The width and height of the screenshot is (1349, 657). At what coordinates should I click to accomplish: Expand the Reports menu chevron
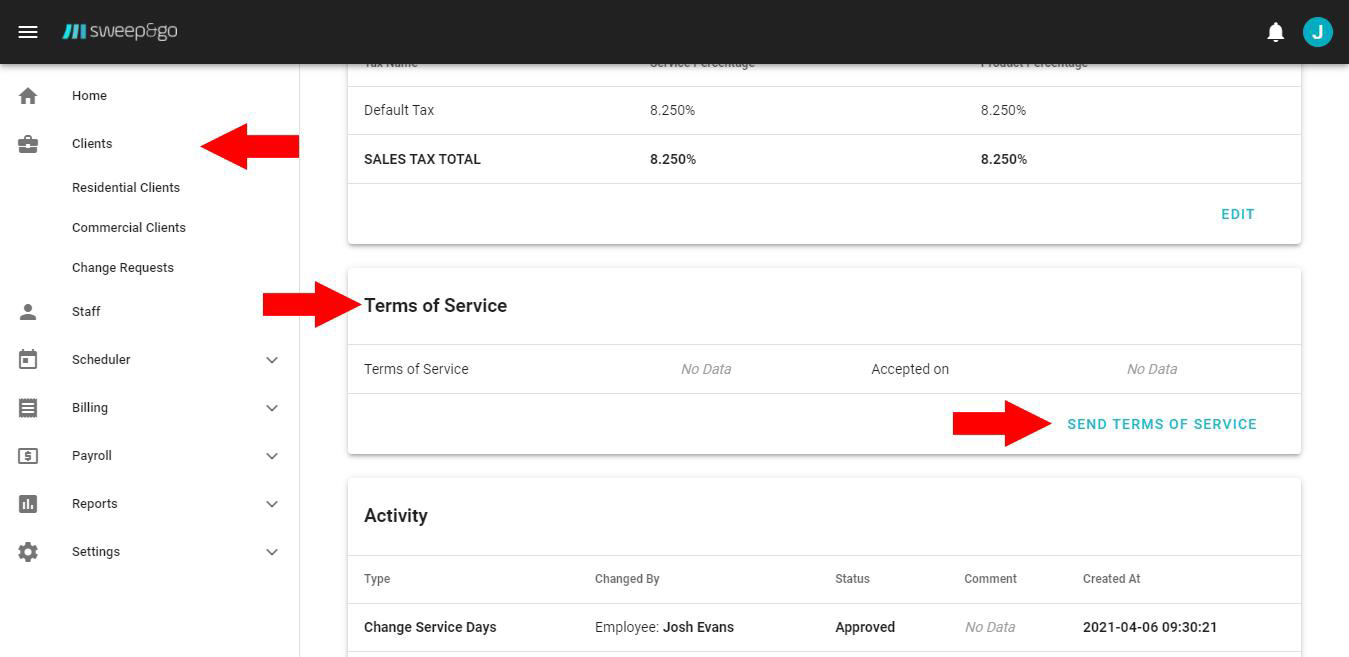click(x=272, y=504)
